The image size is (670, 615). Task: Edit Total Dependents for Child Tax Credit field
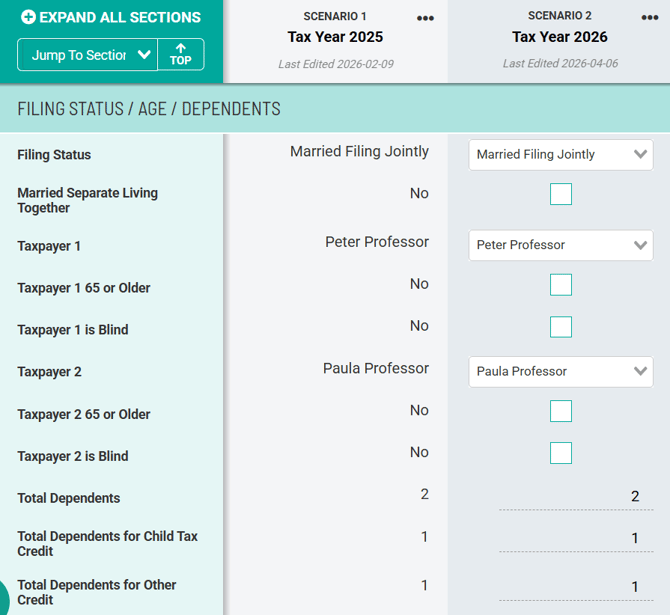[x=572, y=539]
